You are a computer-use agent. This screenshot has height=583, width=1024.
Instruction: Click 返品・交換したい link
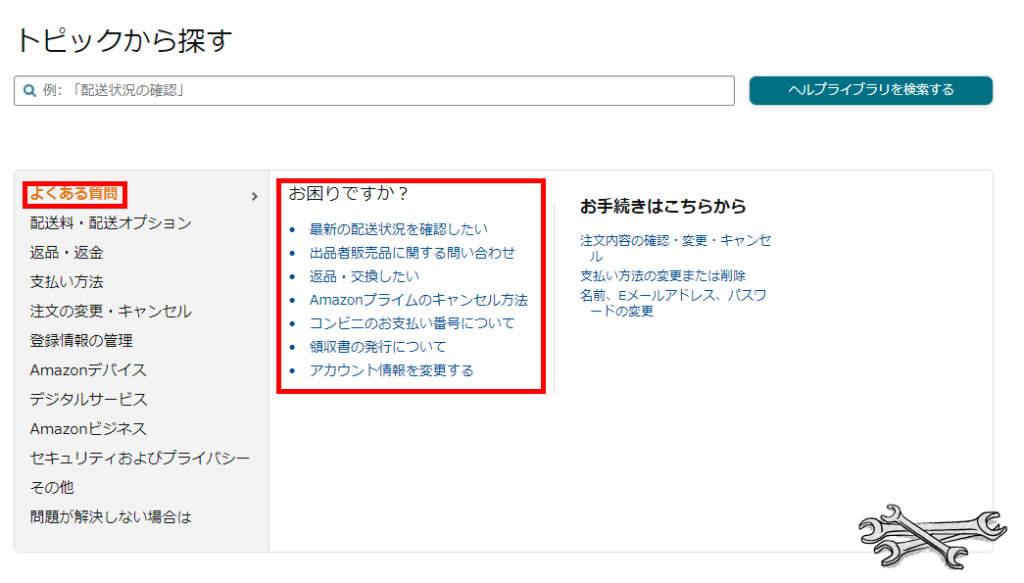[x=364, y=276]
